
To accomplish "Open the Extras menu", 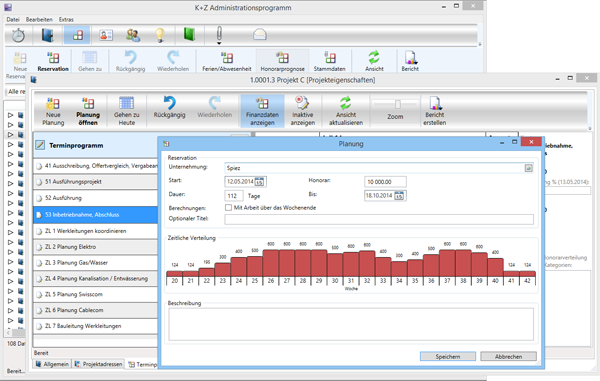I will (66, 20).
